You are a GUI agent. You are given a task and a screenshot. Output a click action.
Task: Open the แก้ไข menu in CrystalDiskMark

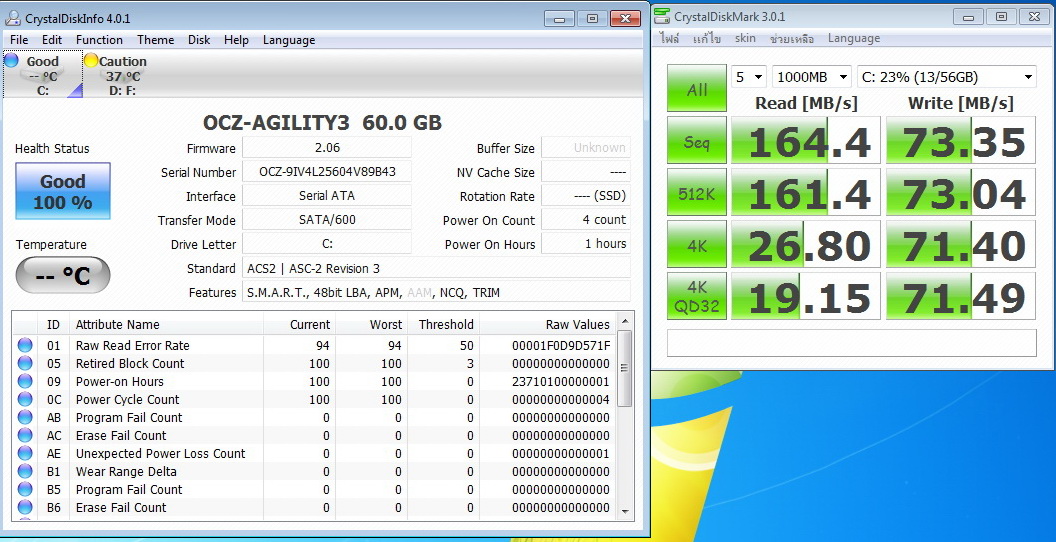click(706, 38)
